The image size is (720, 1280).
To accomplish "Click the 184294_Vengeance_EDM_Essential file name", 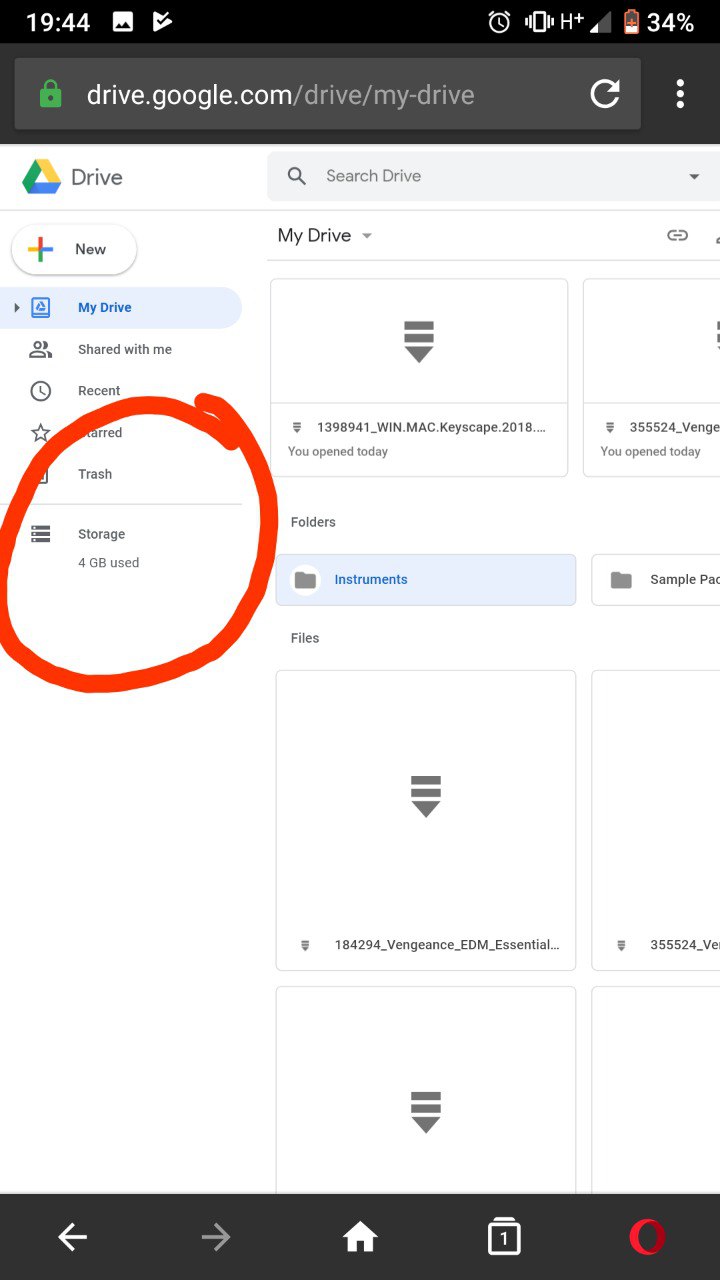I will coord(446,945).
